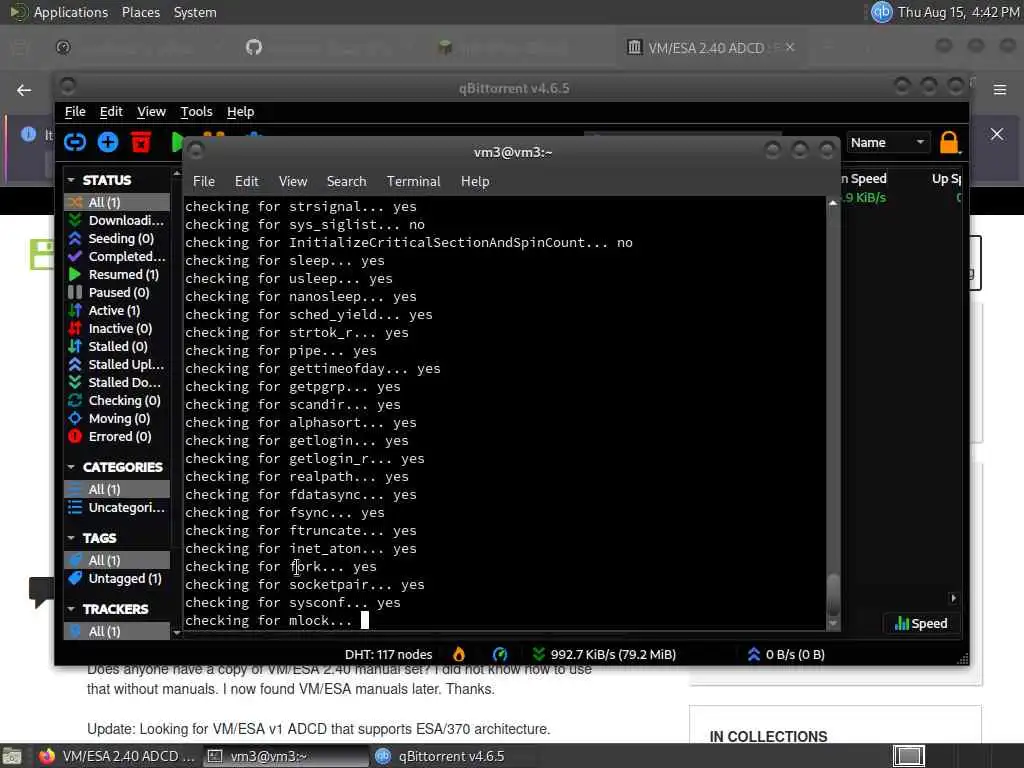This screenshot has height=768, width=1024.
Task: Click the orange lock icon in qBittorrent
Action: click(949, 142)
